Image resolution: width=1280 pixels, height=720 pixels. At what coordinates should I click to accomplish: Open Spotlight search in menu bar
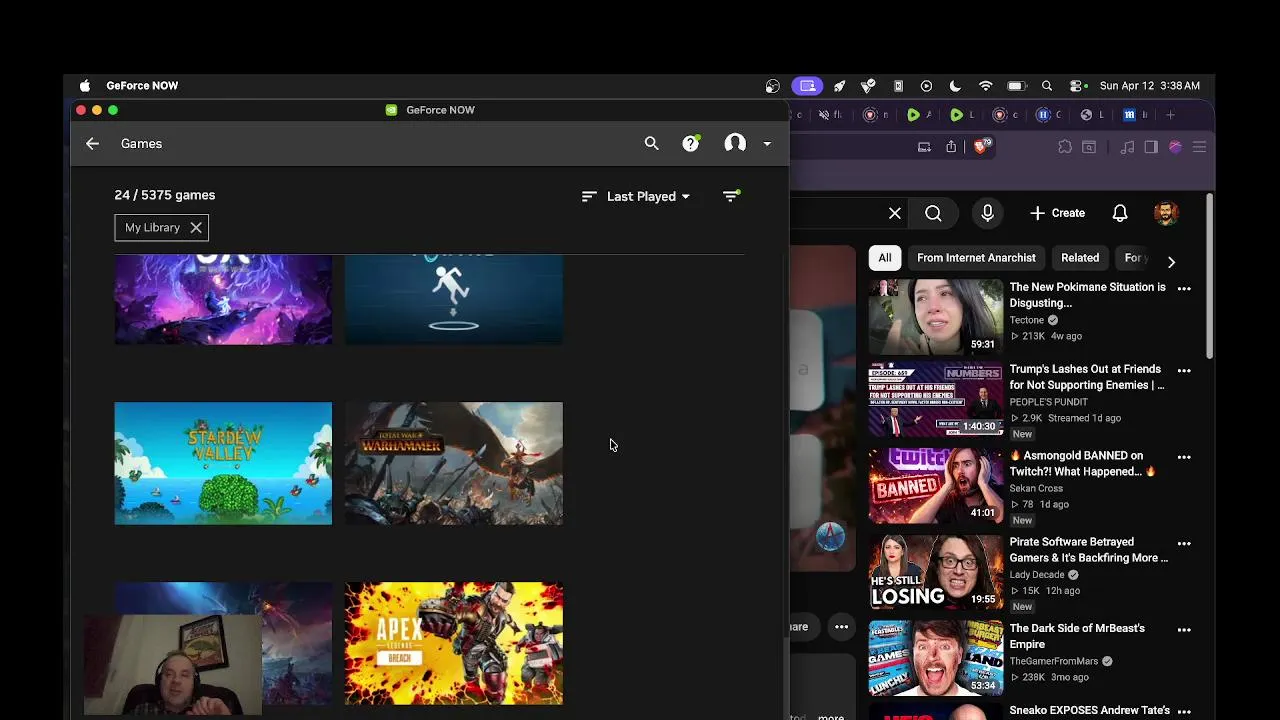pyautogui.click(x=1047, y=86)
